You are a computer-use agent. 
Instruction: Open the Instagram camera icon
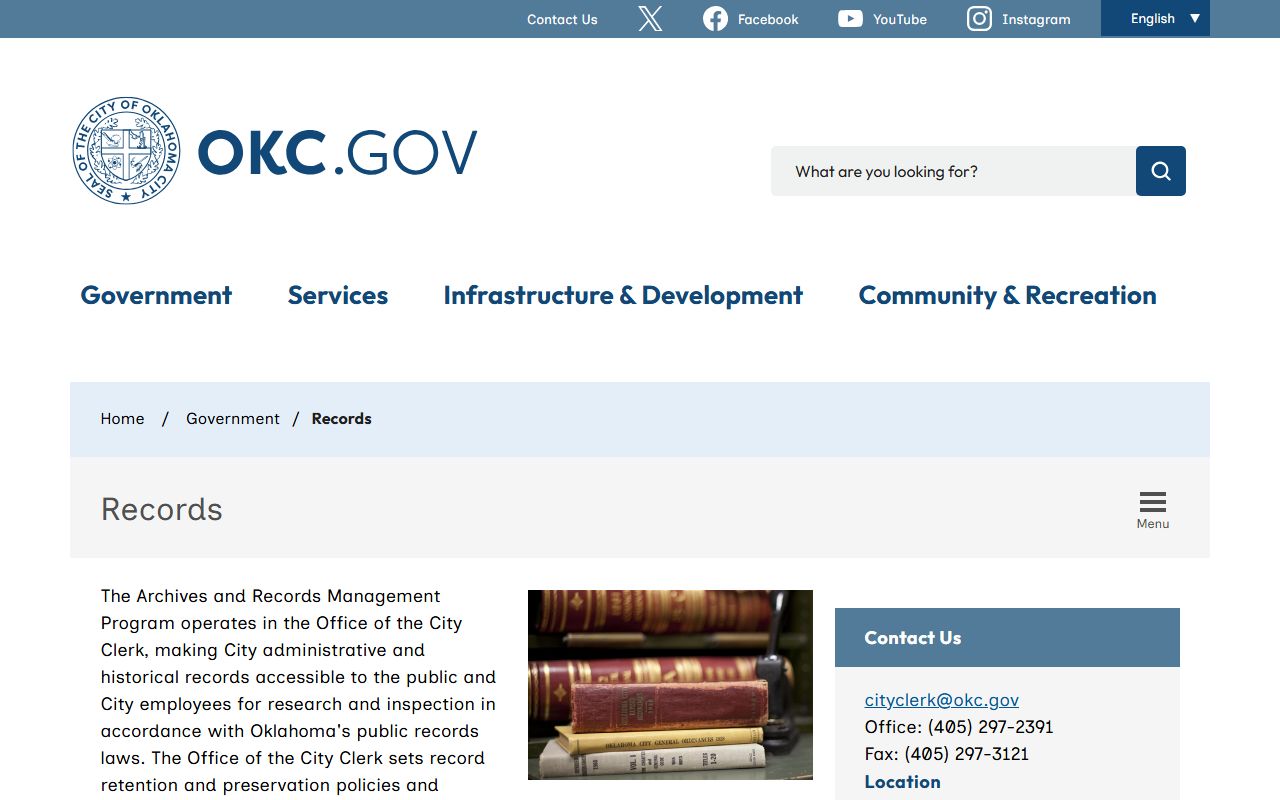pos(979,19)
